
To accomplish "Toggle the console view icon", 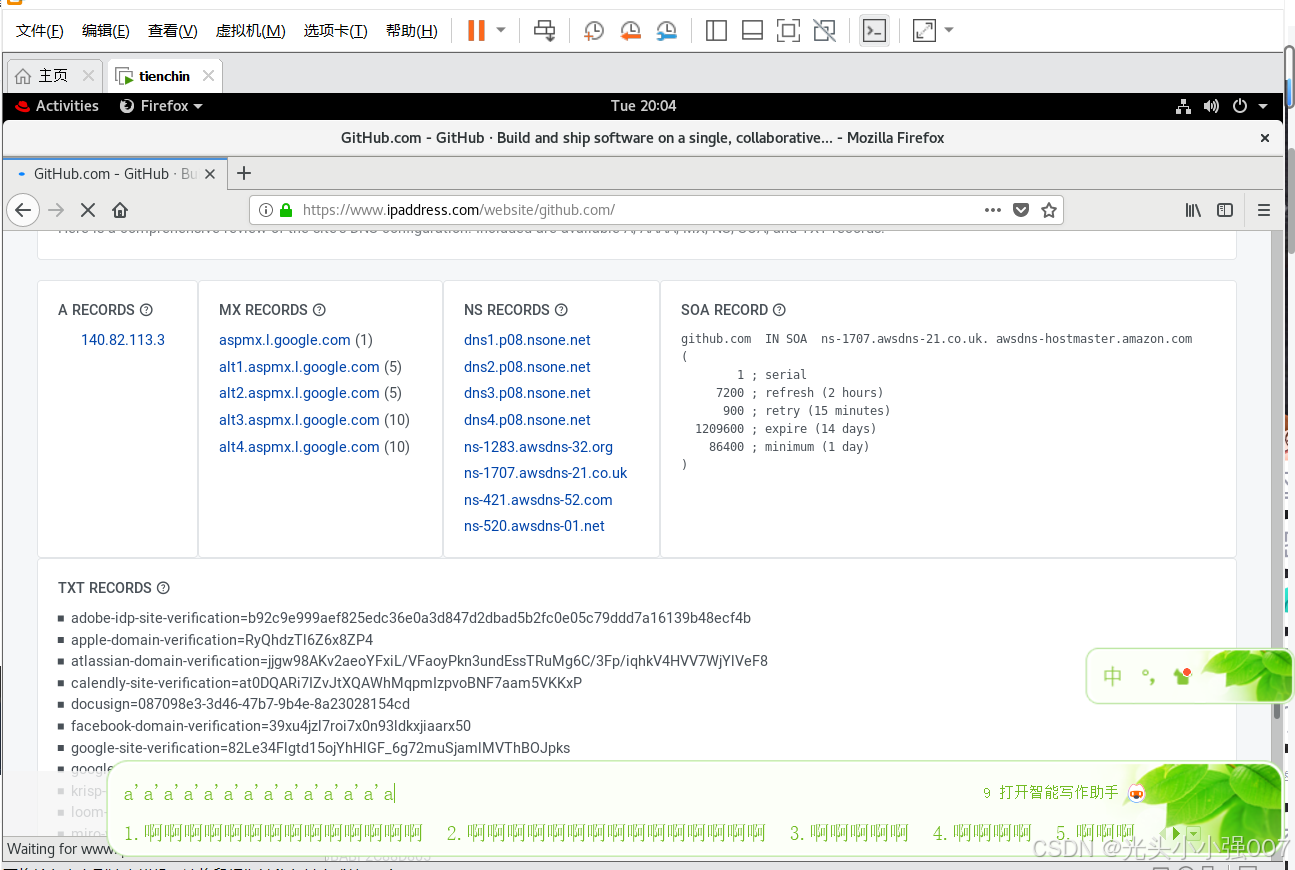I will [x=874, y=31].
